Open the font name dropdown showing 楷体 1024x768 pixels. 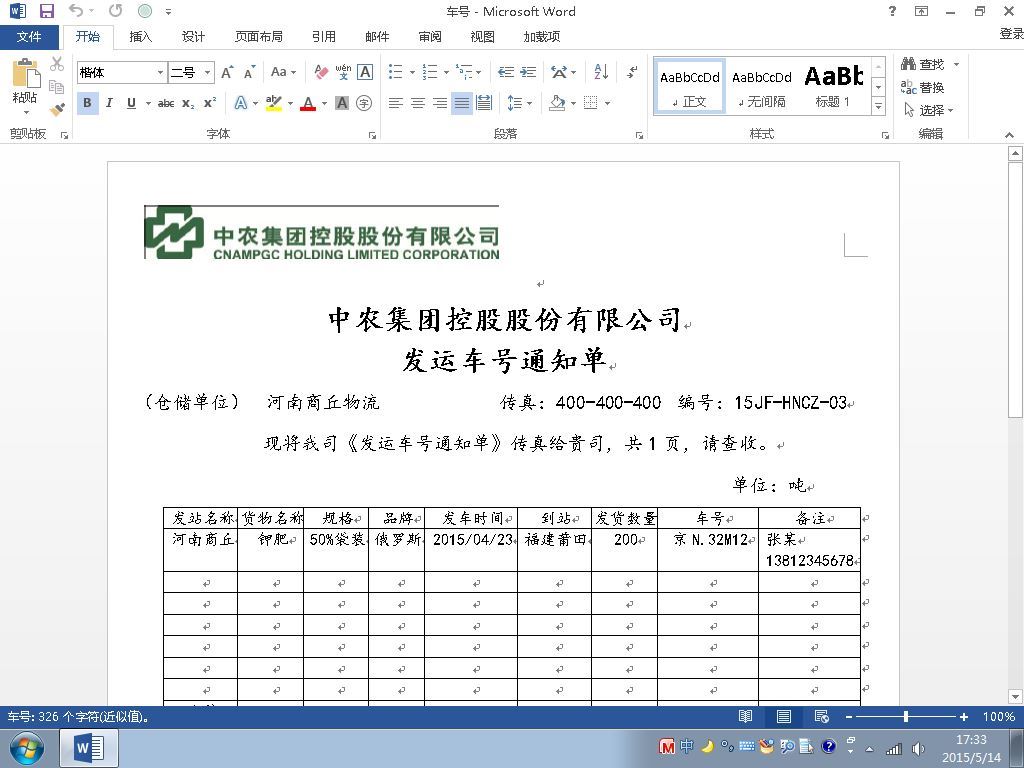[160, 72]
